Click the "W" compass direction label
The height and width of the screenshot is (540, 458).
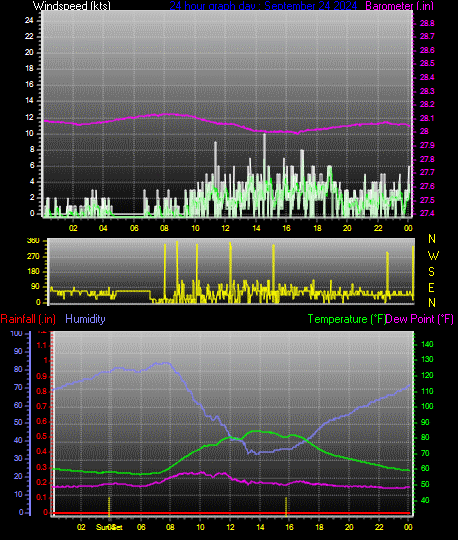pyautogui.click(x=433, y=256)
